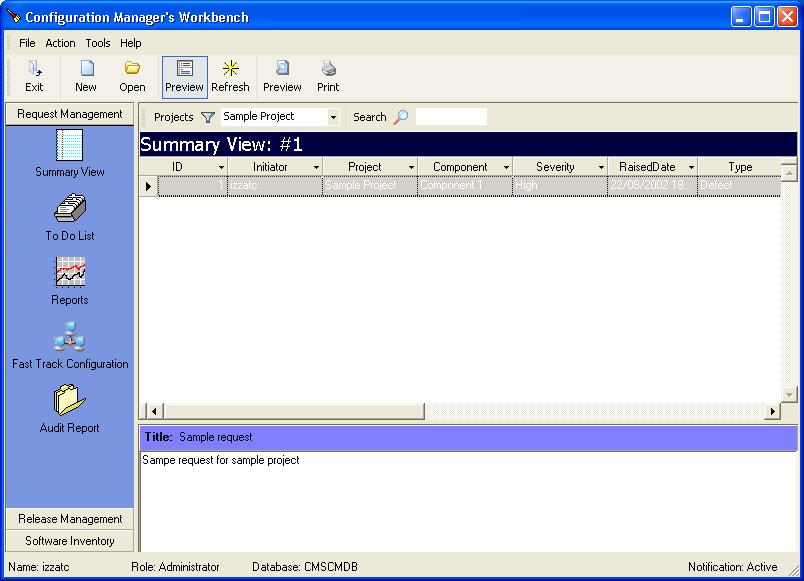Viewport: 804px width, 581px height.
Task: Click the Type column header
Action: click(x=739, y=167)
